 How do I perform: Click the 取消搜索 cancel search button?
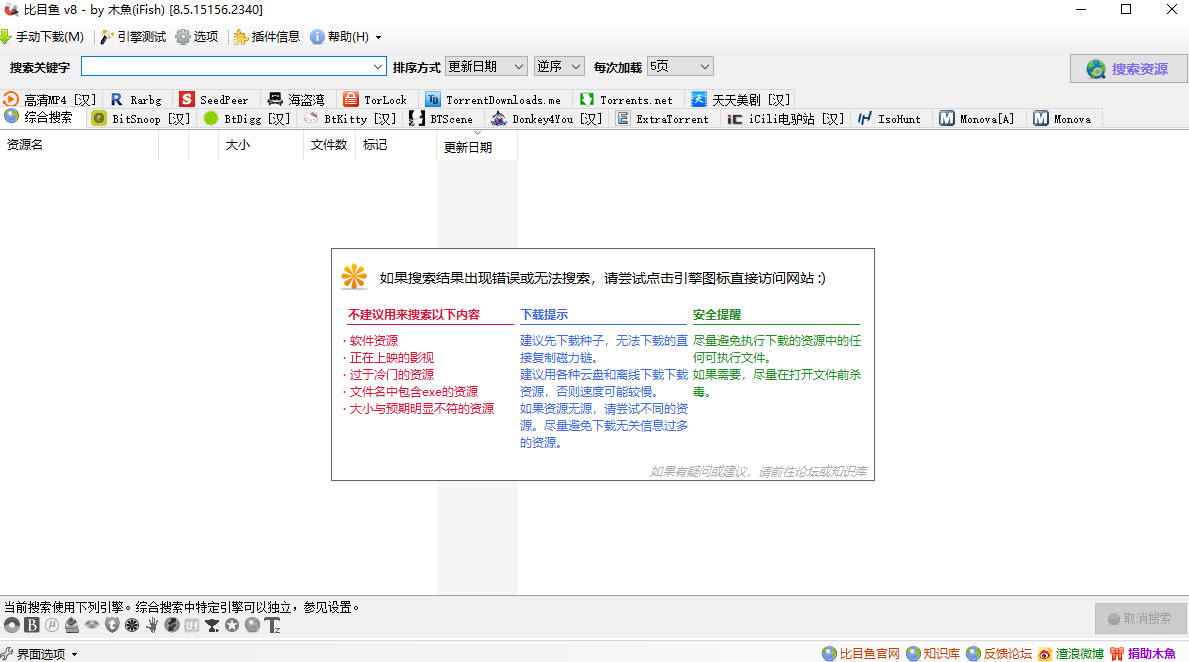[1140, 619]
